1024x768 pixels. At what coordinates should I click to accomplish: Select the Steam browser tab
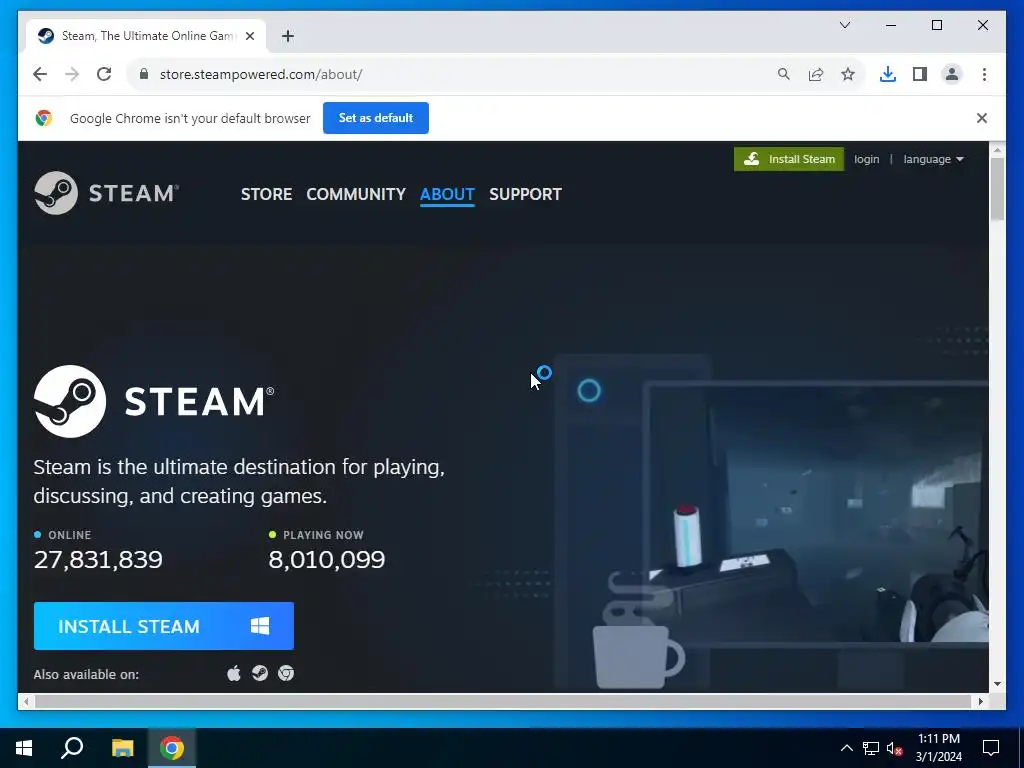[146, 36]
